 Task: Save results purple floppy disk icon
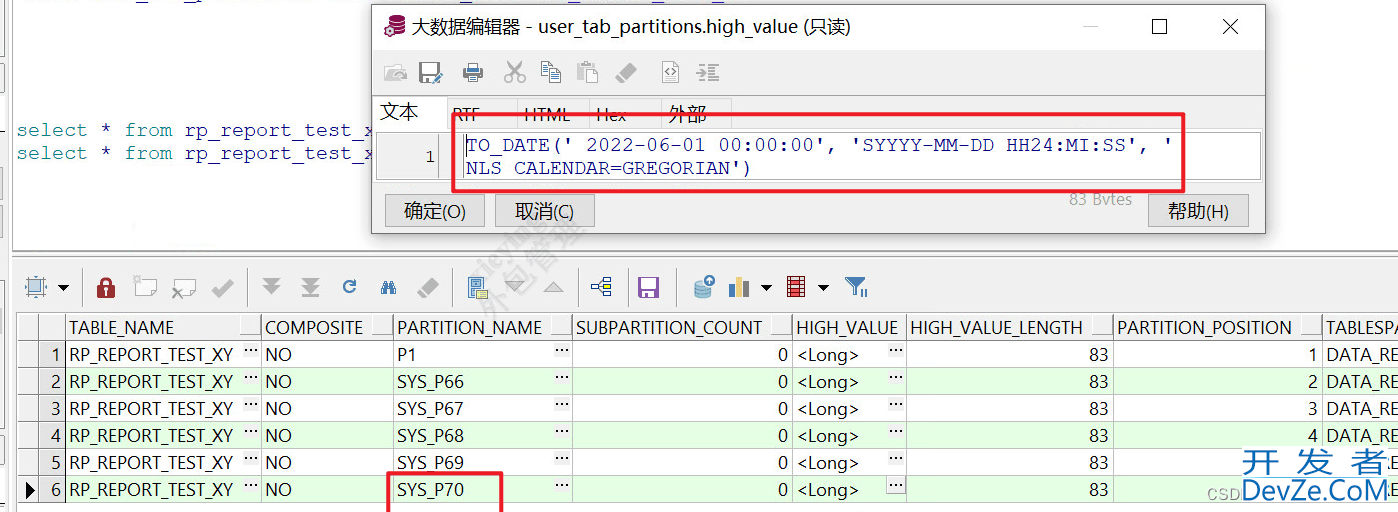pyautogui.click(x=648, y=288)
